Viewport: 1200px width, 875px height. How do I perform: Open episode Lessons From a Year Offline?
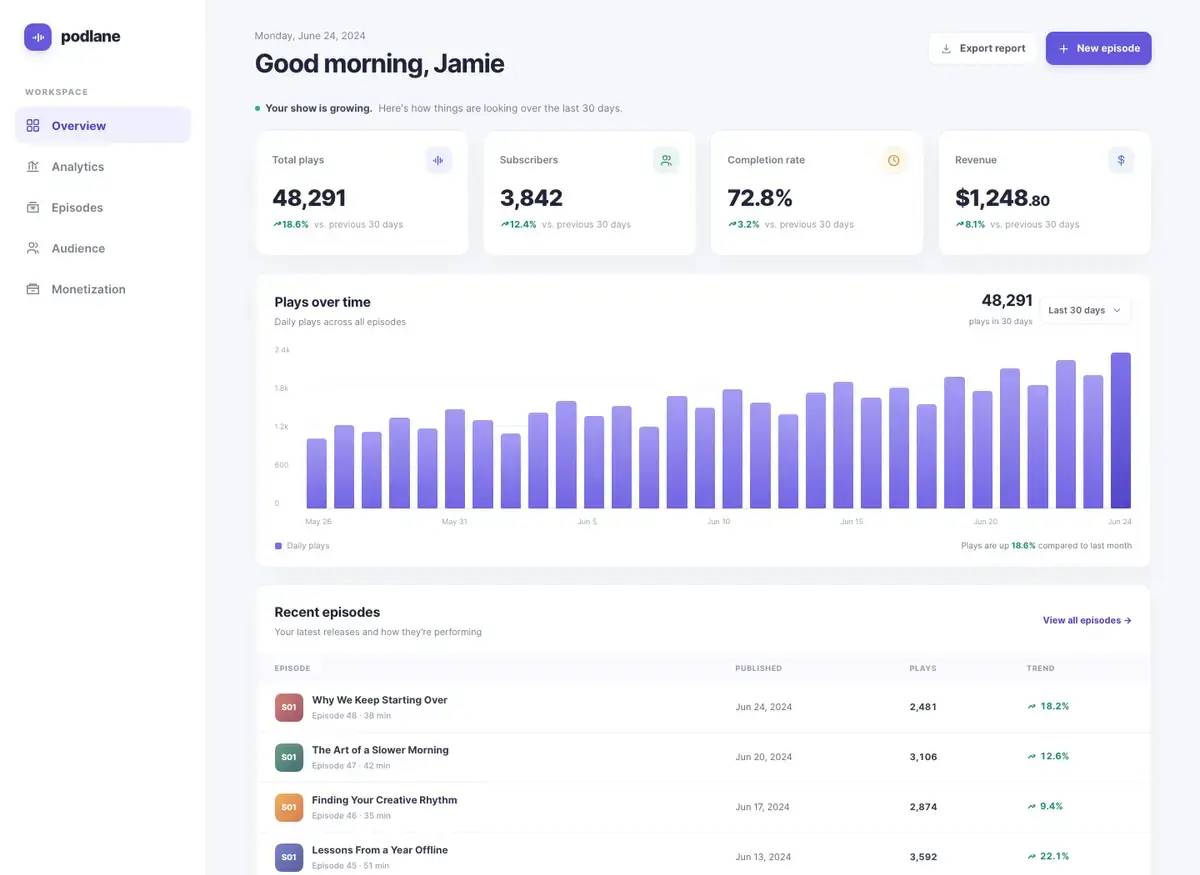pyautogui.click(x=380, y=850)
